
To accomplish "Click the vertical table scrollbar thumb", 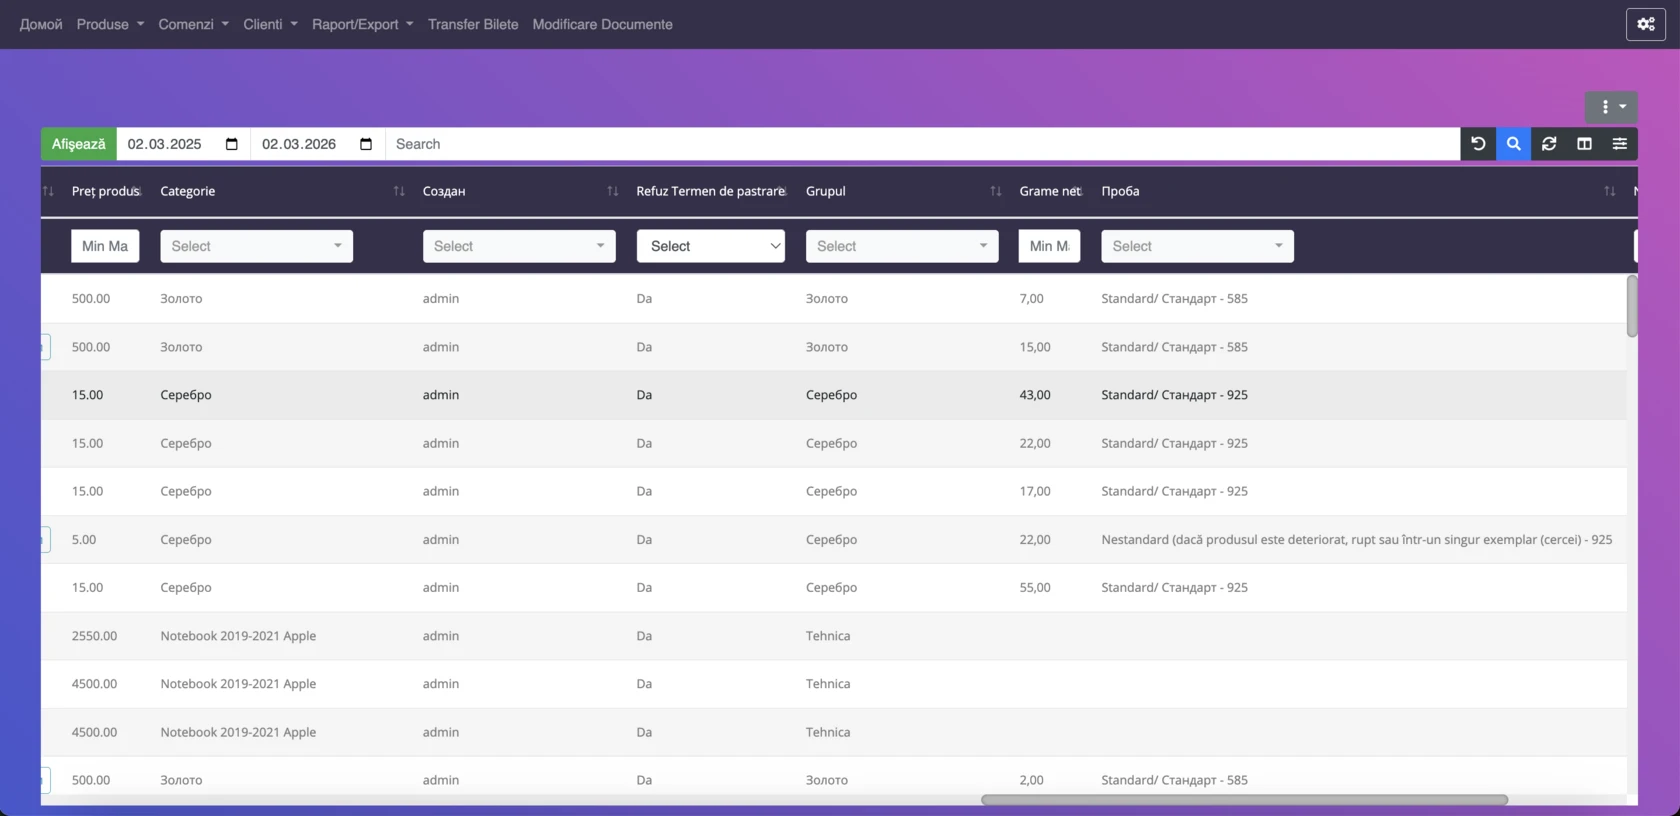I will [x=1632, y=306].
